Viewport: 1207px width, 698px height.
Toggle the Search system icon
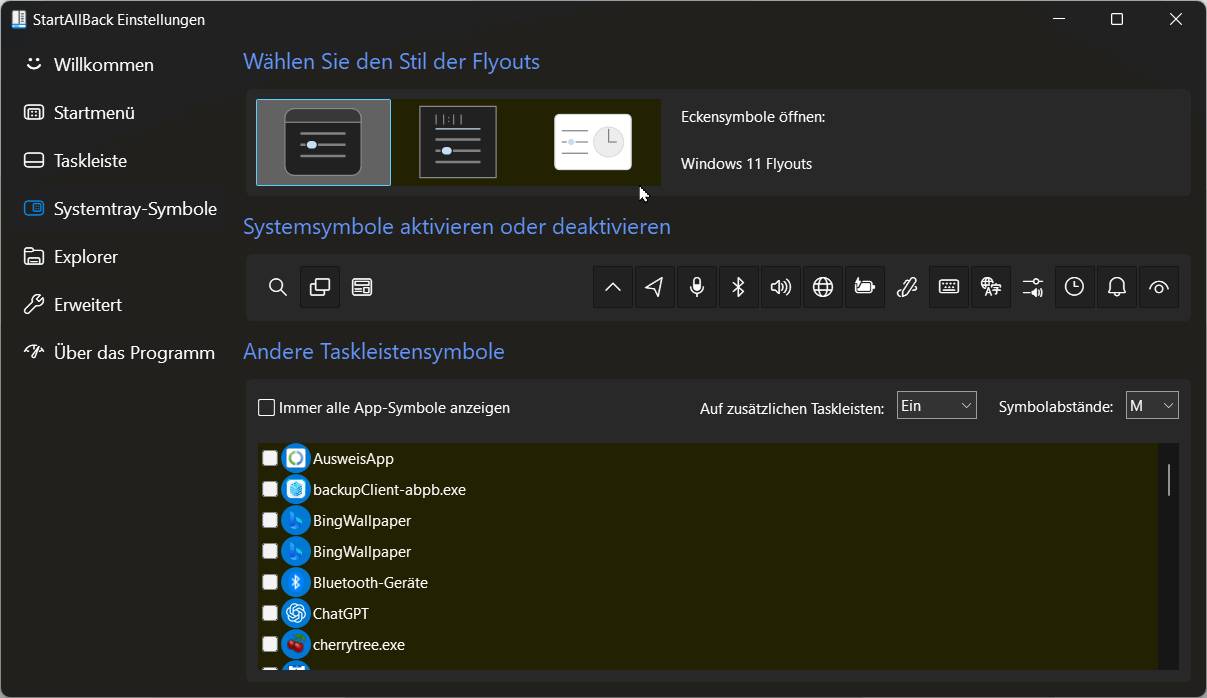click(x=278, y=287)
